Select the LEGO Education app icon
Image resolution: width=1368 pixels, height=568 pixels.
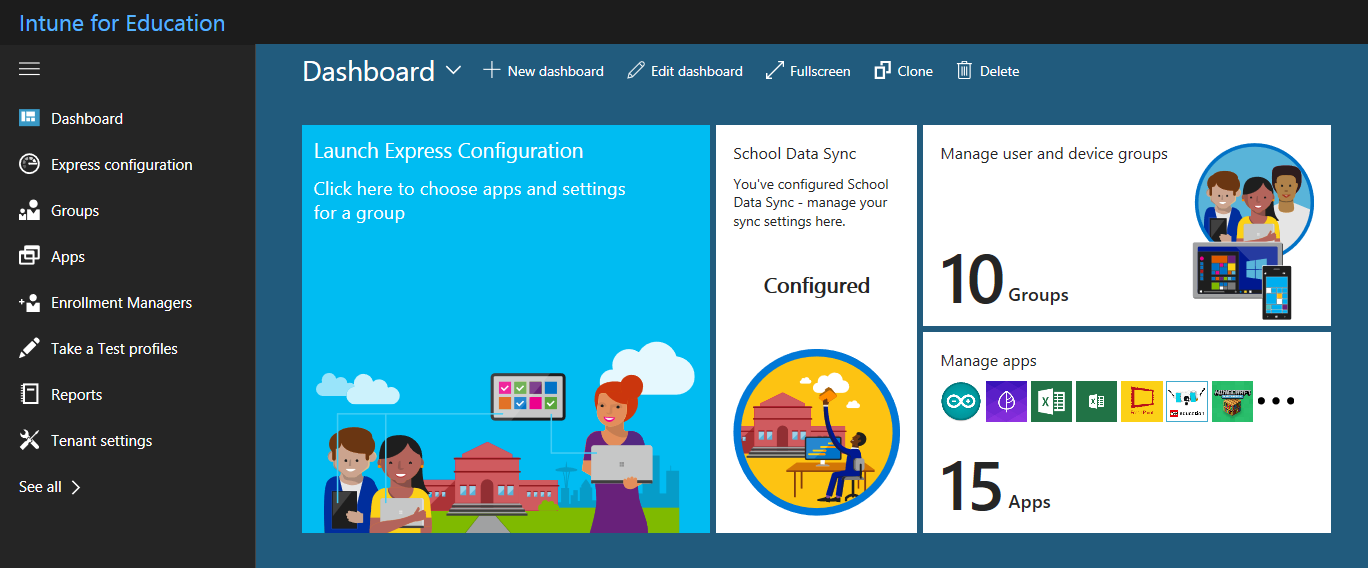pos(1187,401)
